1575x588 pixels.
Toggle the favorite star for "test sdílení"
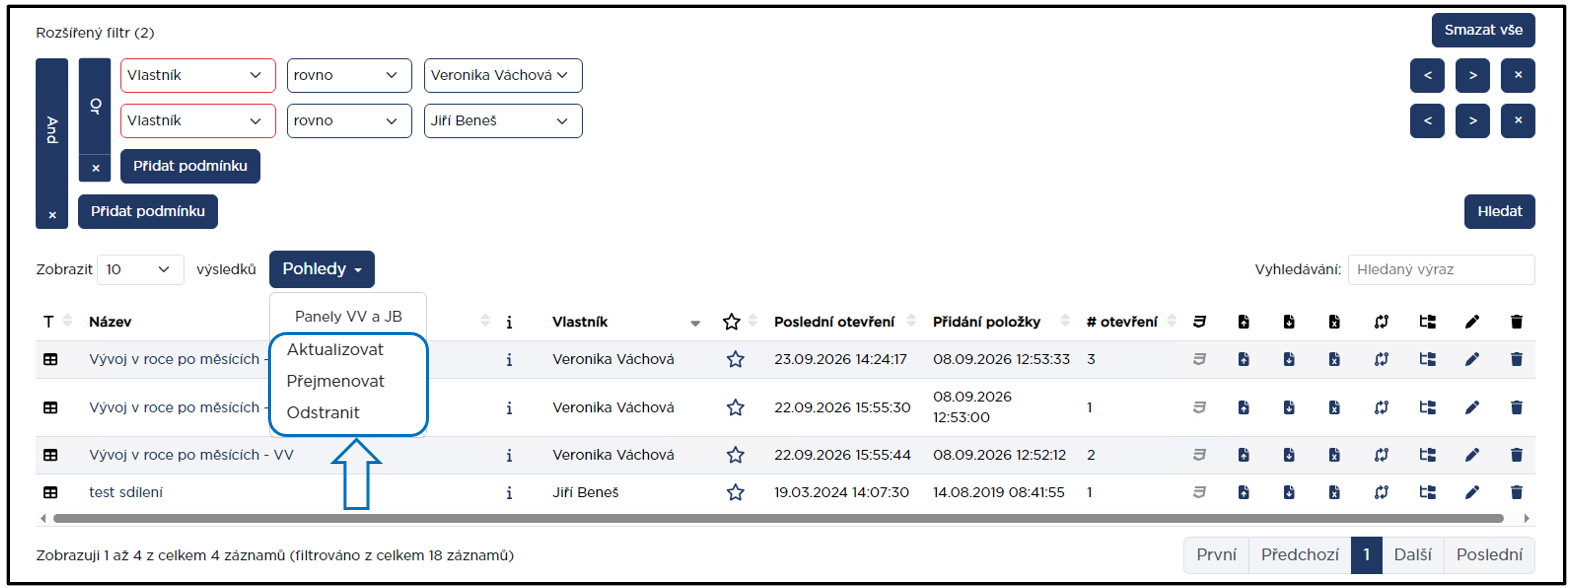735,492
